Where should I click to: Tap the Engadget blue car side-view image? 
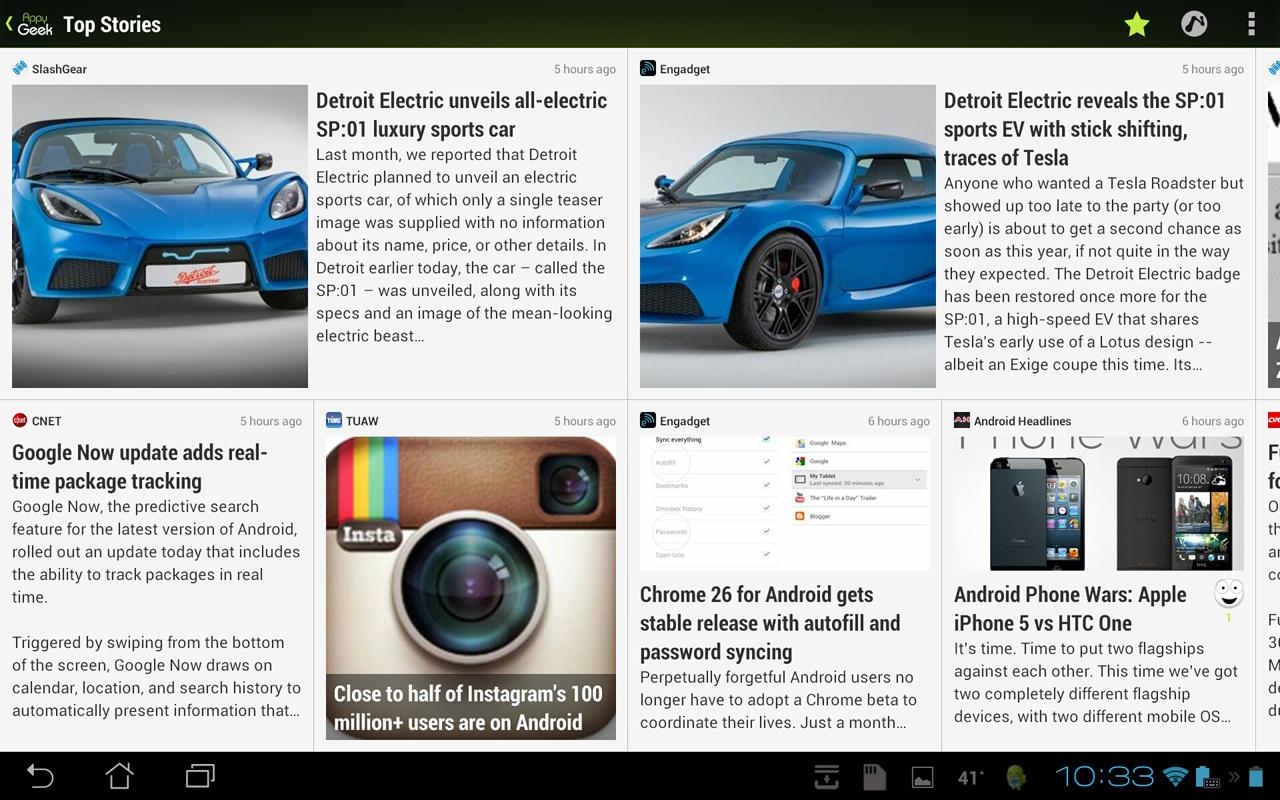click(788, 236)
